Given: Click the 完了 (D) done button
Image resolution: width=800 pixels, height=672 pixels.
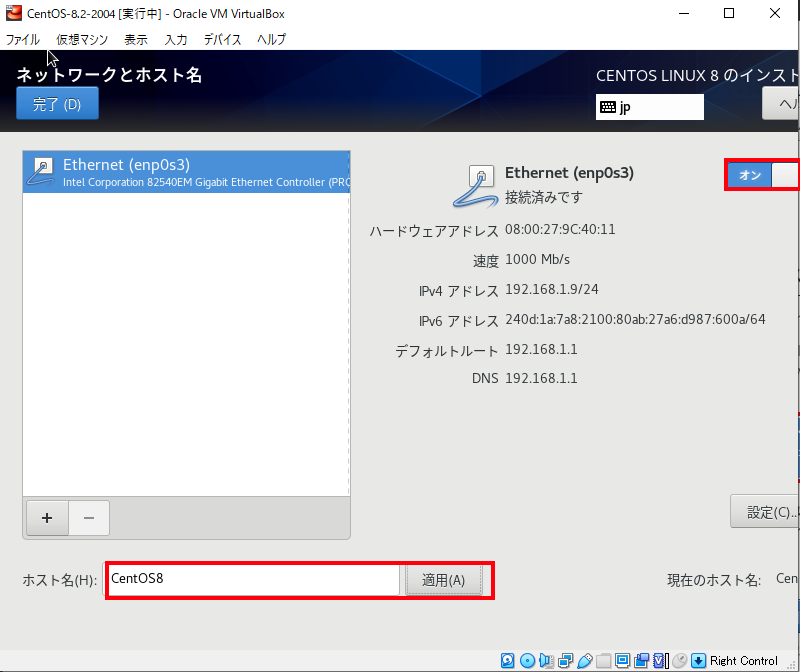Looking at the screenshot, I should click(x=57, y=104).
